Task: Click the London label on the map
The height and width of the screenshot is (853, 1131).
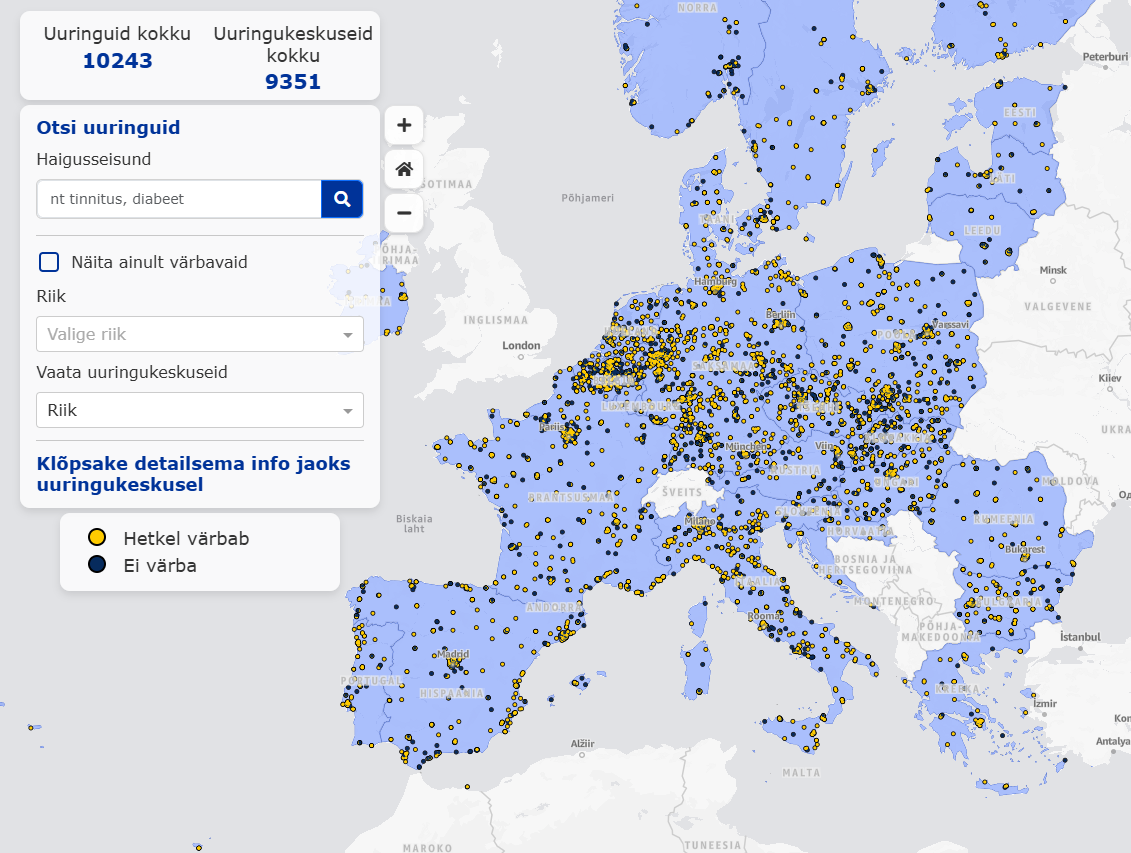Action: [x=521, y=346]
